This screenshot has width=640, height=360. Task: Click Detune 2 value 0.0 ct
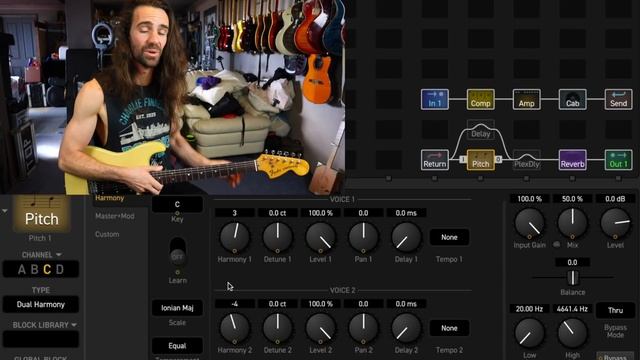coord(278,304)
